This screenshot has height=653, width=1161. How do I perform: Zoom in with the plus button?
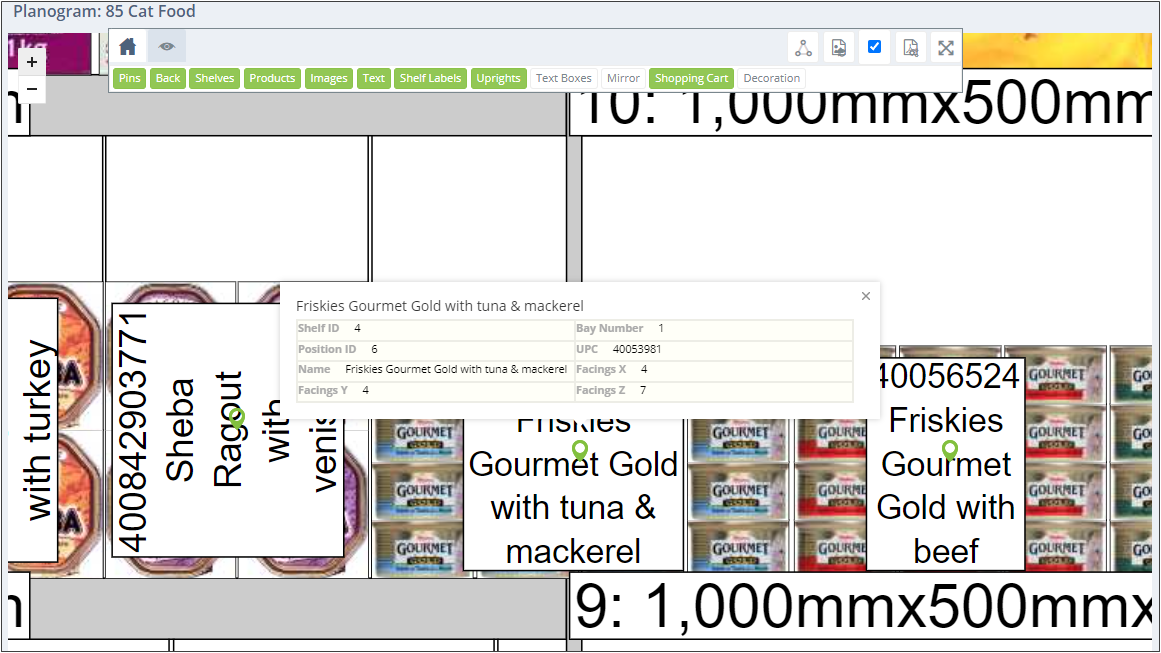(x=32, y=62)
